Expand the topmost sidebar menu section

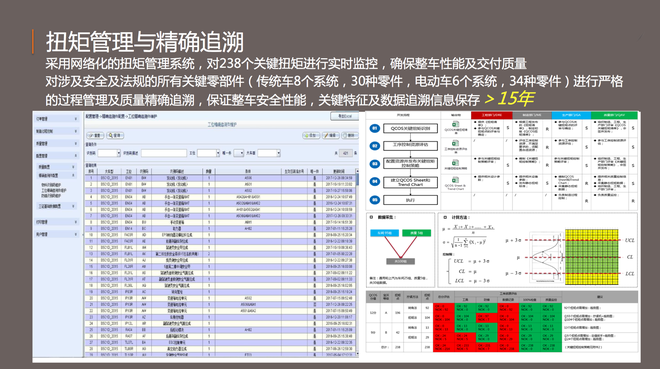pos(57,119)
